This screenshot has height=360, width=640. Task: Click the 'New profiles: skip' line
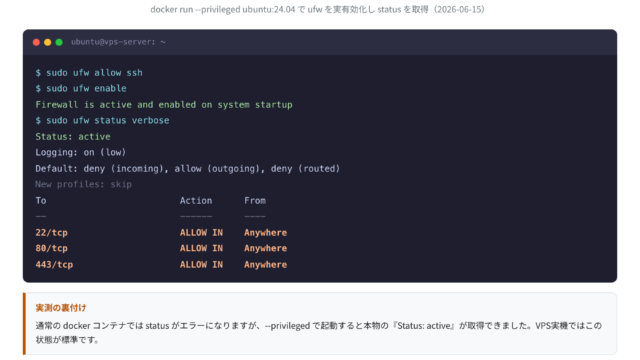tap(83, 184)
